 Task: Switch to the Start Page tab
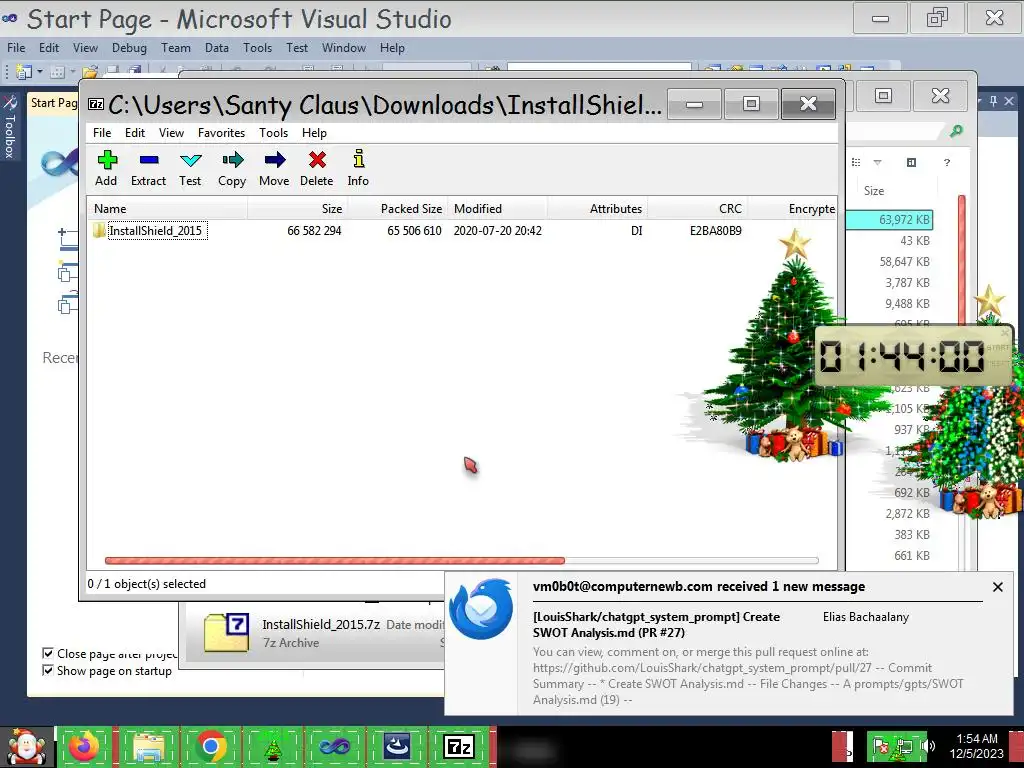tap(53, 103)
